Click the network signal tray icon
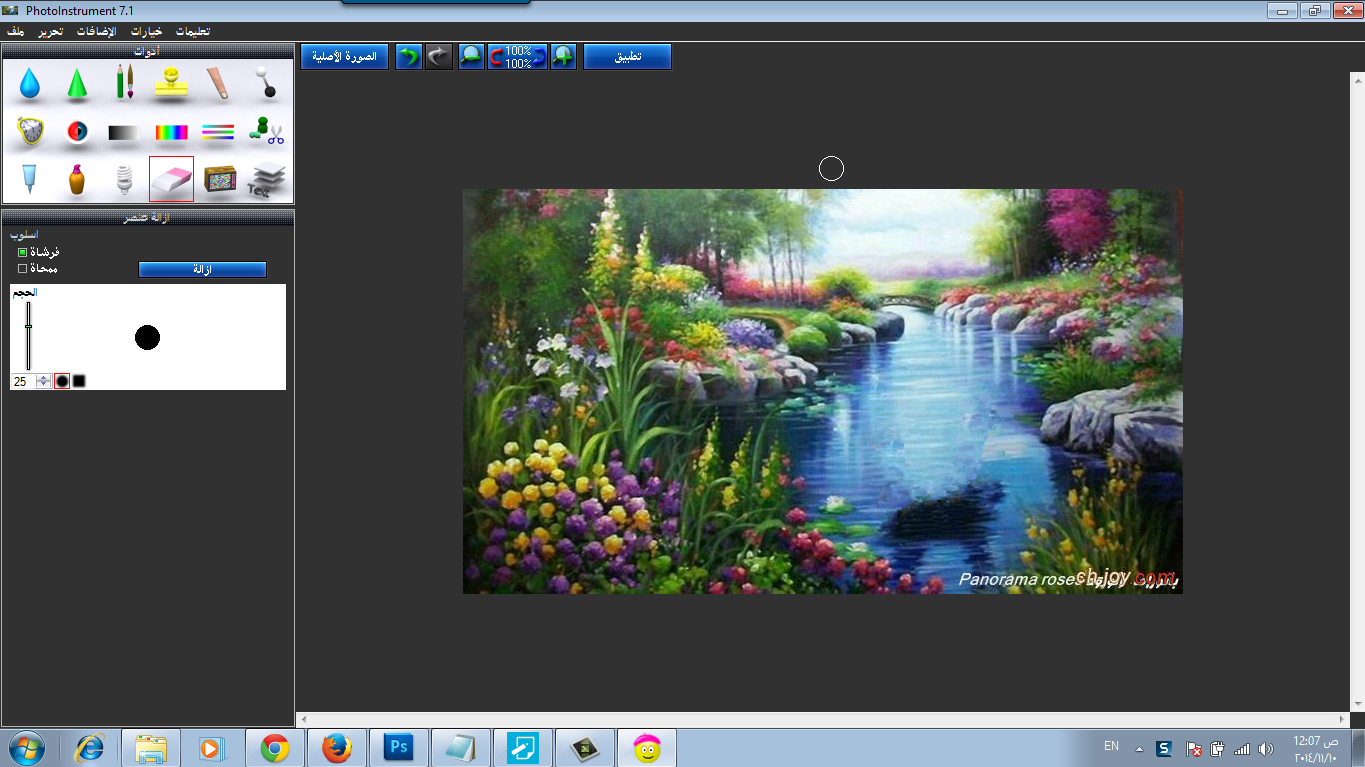This screenshot has width=1365, height=767. point(1242,748)
